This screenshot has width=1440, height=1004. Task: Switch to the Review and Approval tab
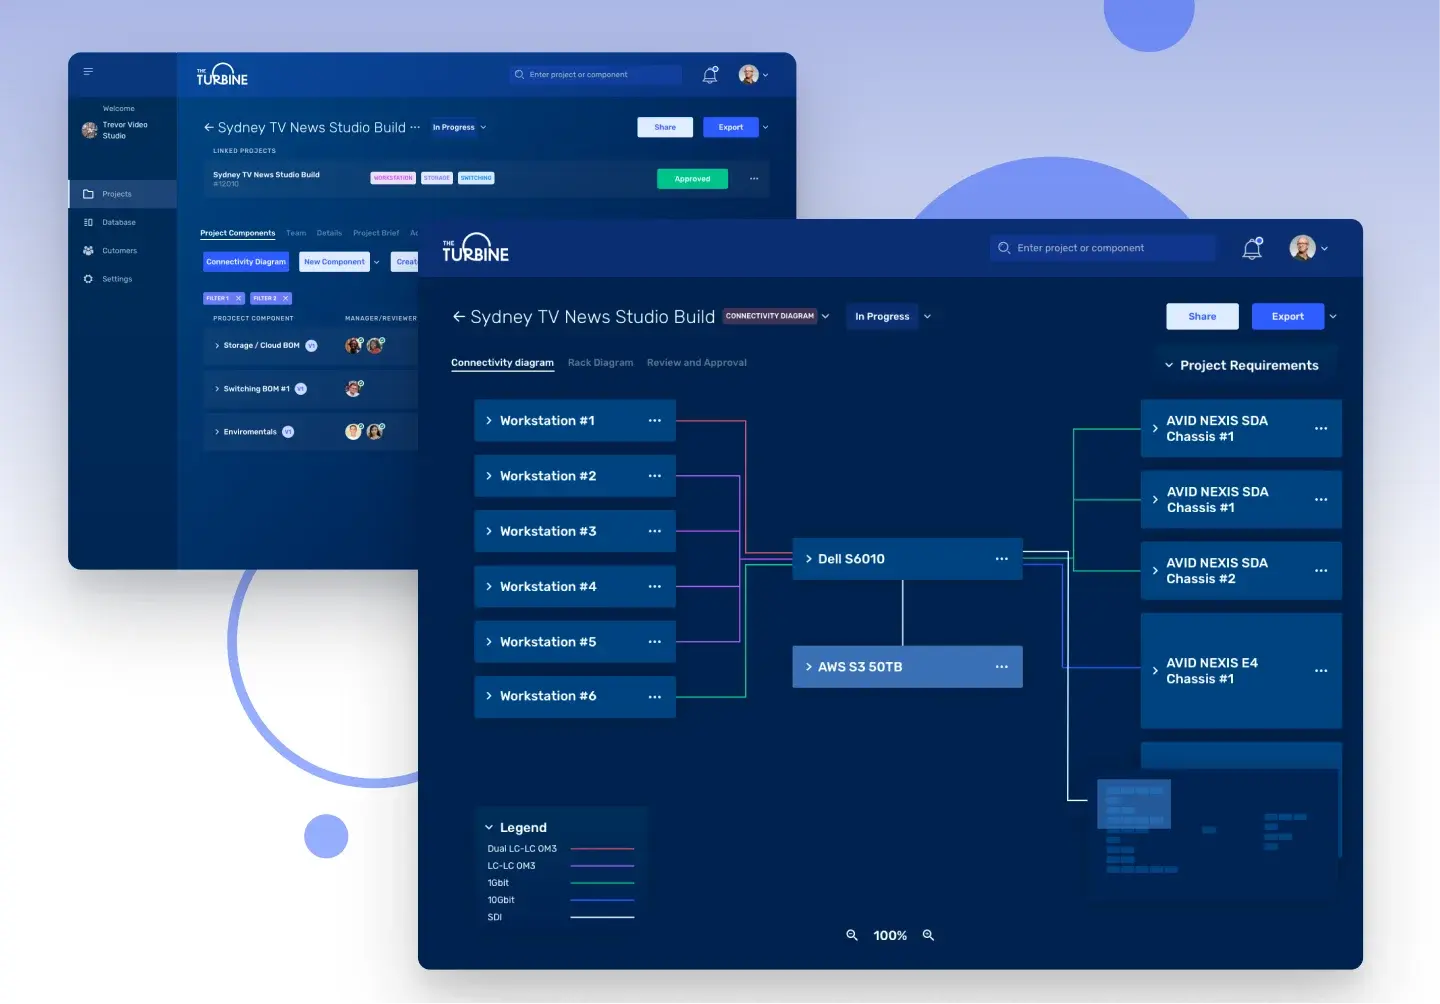697,363
